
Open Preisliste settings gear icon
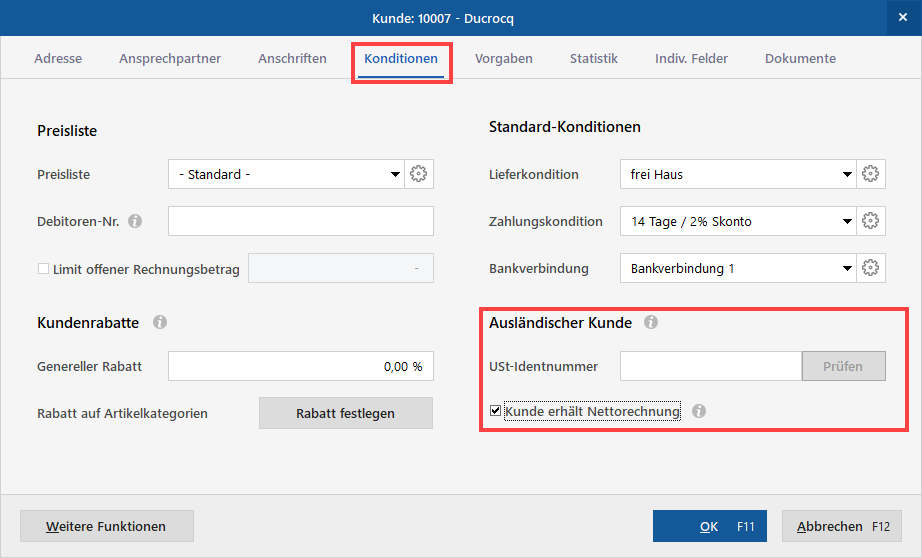[x=419, y=174]
